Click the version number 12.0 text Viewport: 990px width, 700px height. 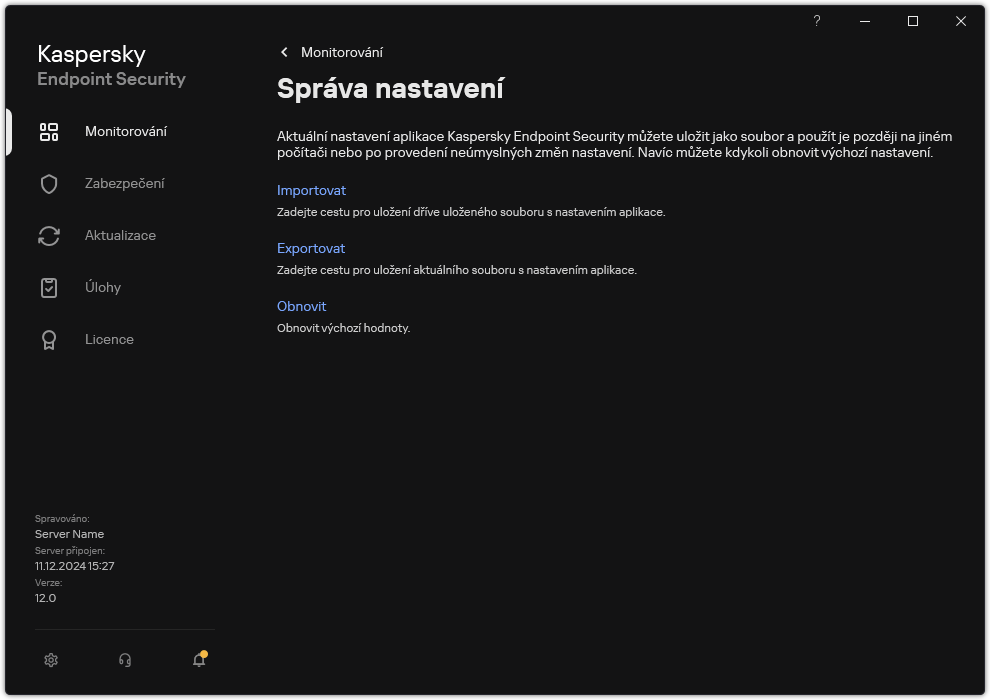click(x=45, y=597)
